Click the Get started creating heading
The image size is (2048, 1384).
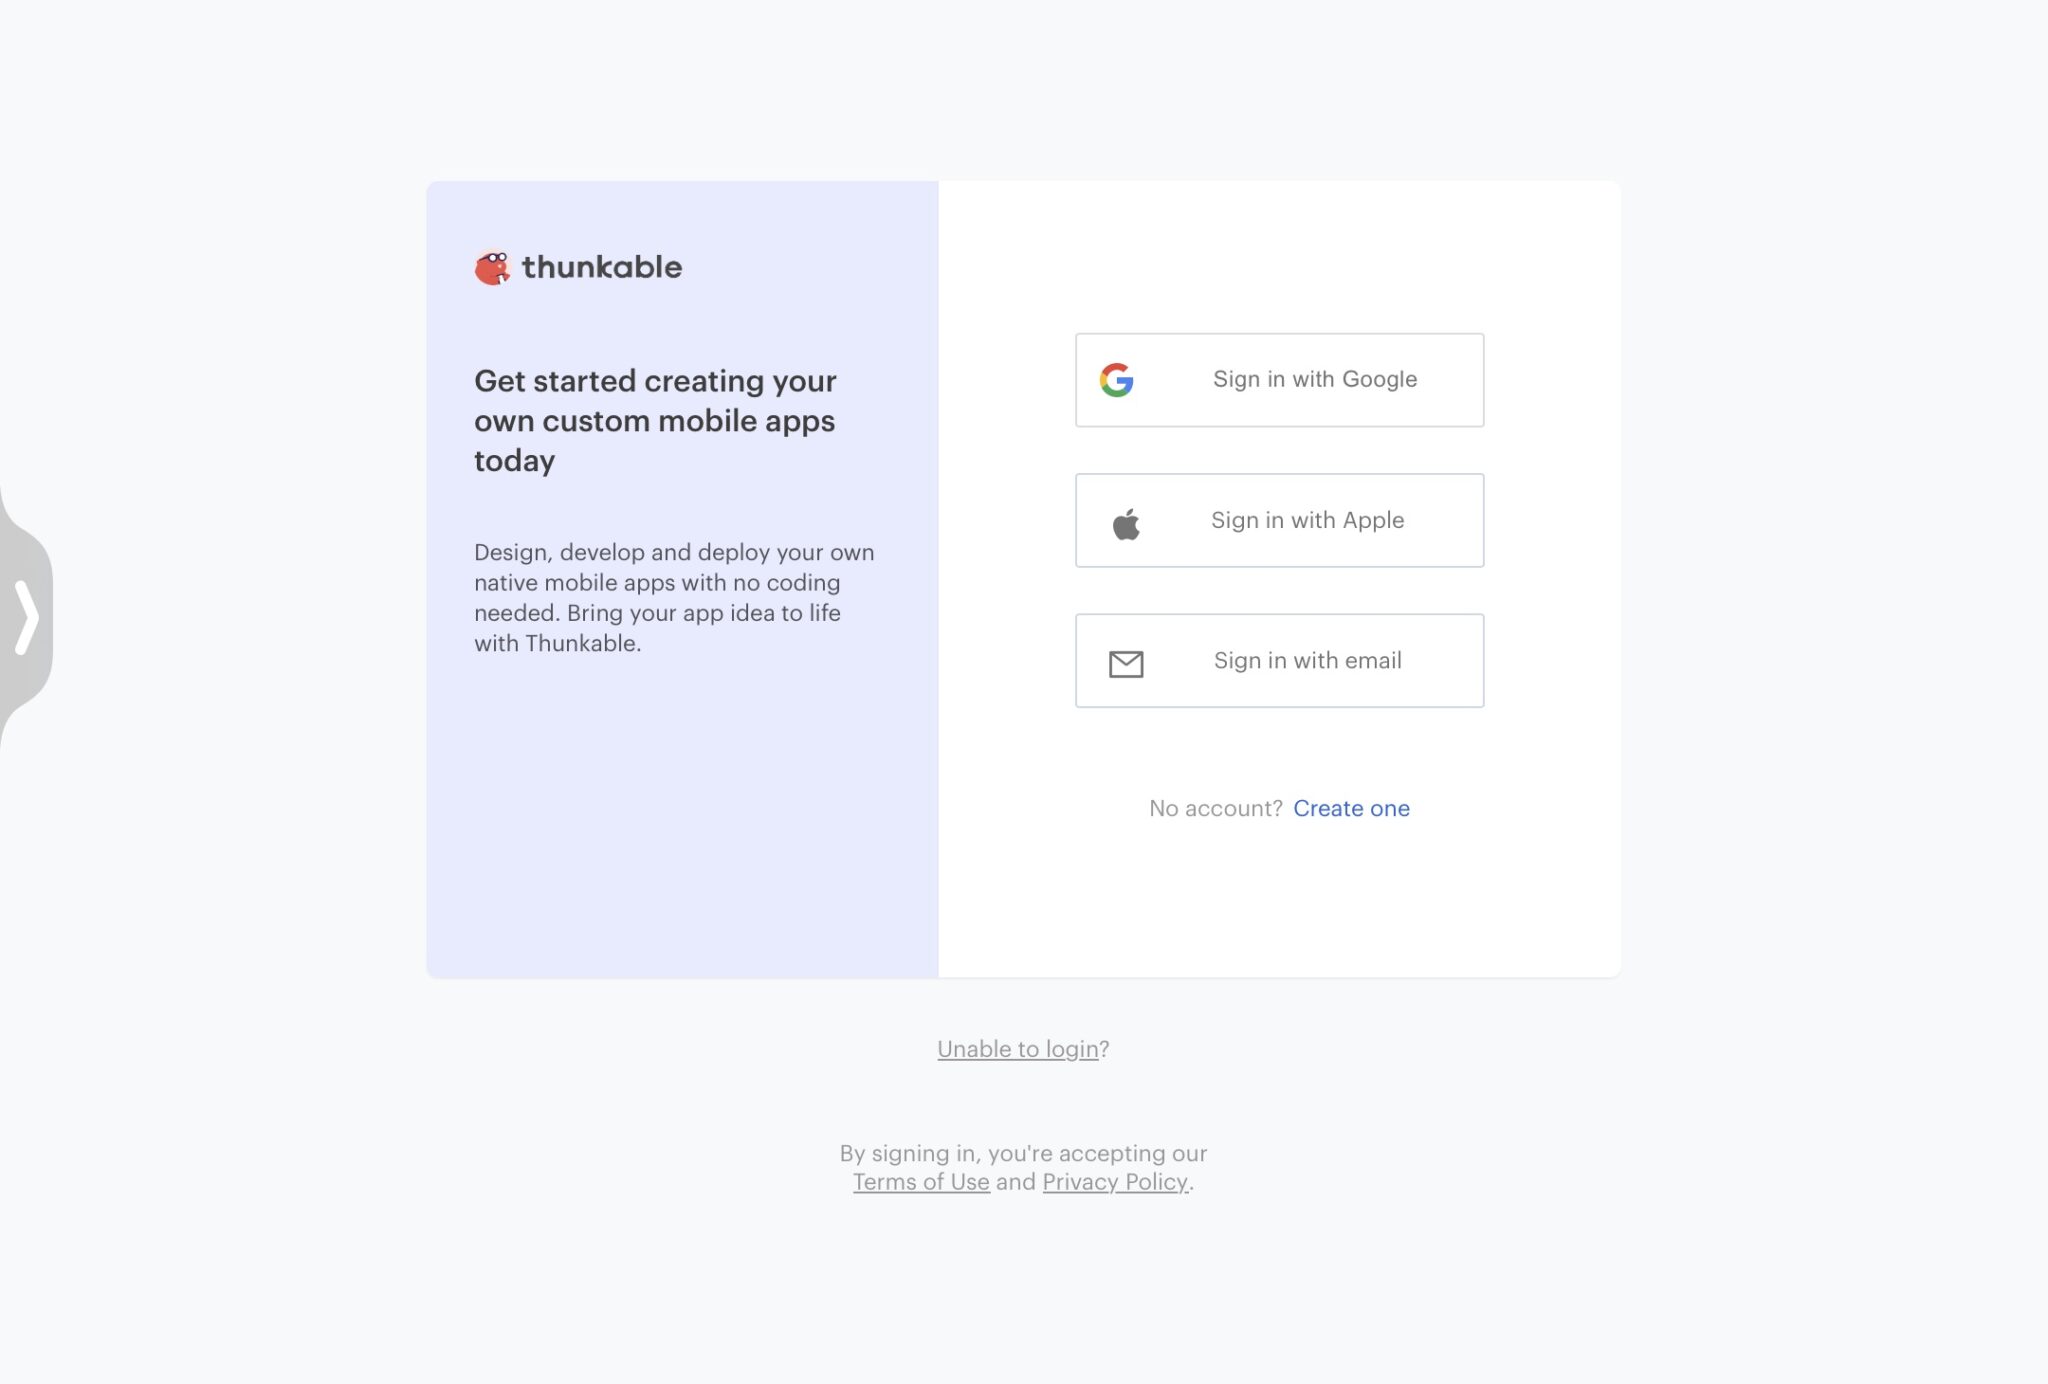pyautogui.click(x=655, y=420)
